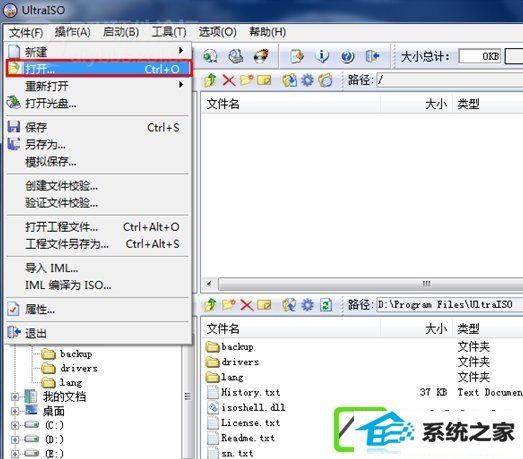Click the burn disc flame icon
This screenshot has height=459, width=523.
[x=261, y=56]
